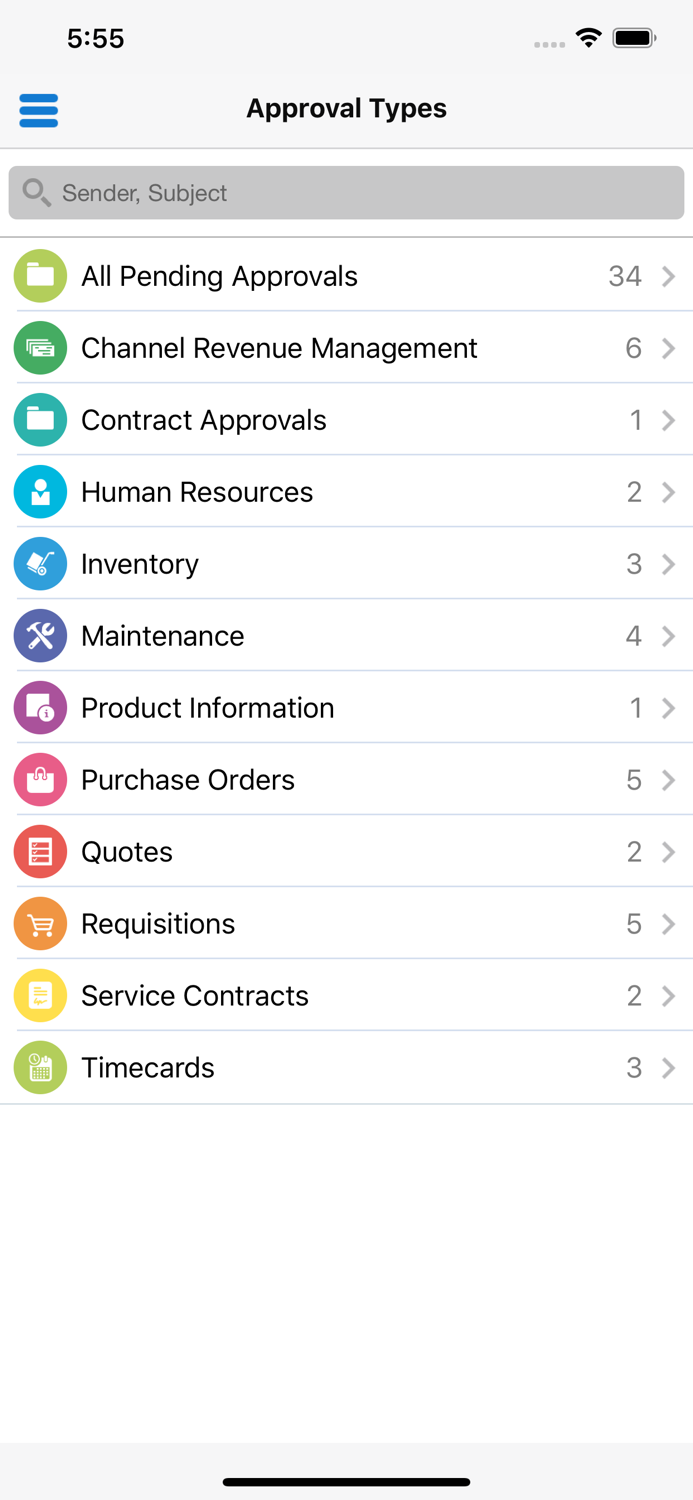Image resolution: width=693 pixels, height=1500 pixels.
Task: Expand the Inventory row chevron
Action: (668, 563)
